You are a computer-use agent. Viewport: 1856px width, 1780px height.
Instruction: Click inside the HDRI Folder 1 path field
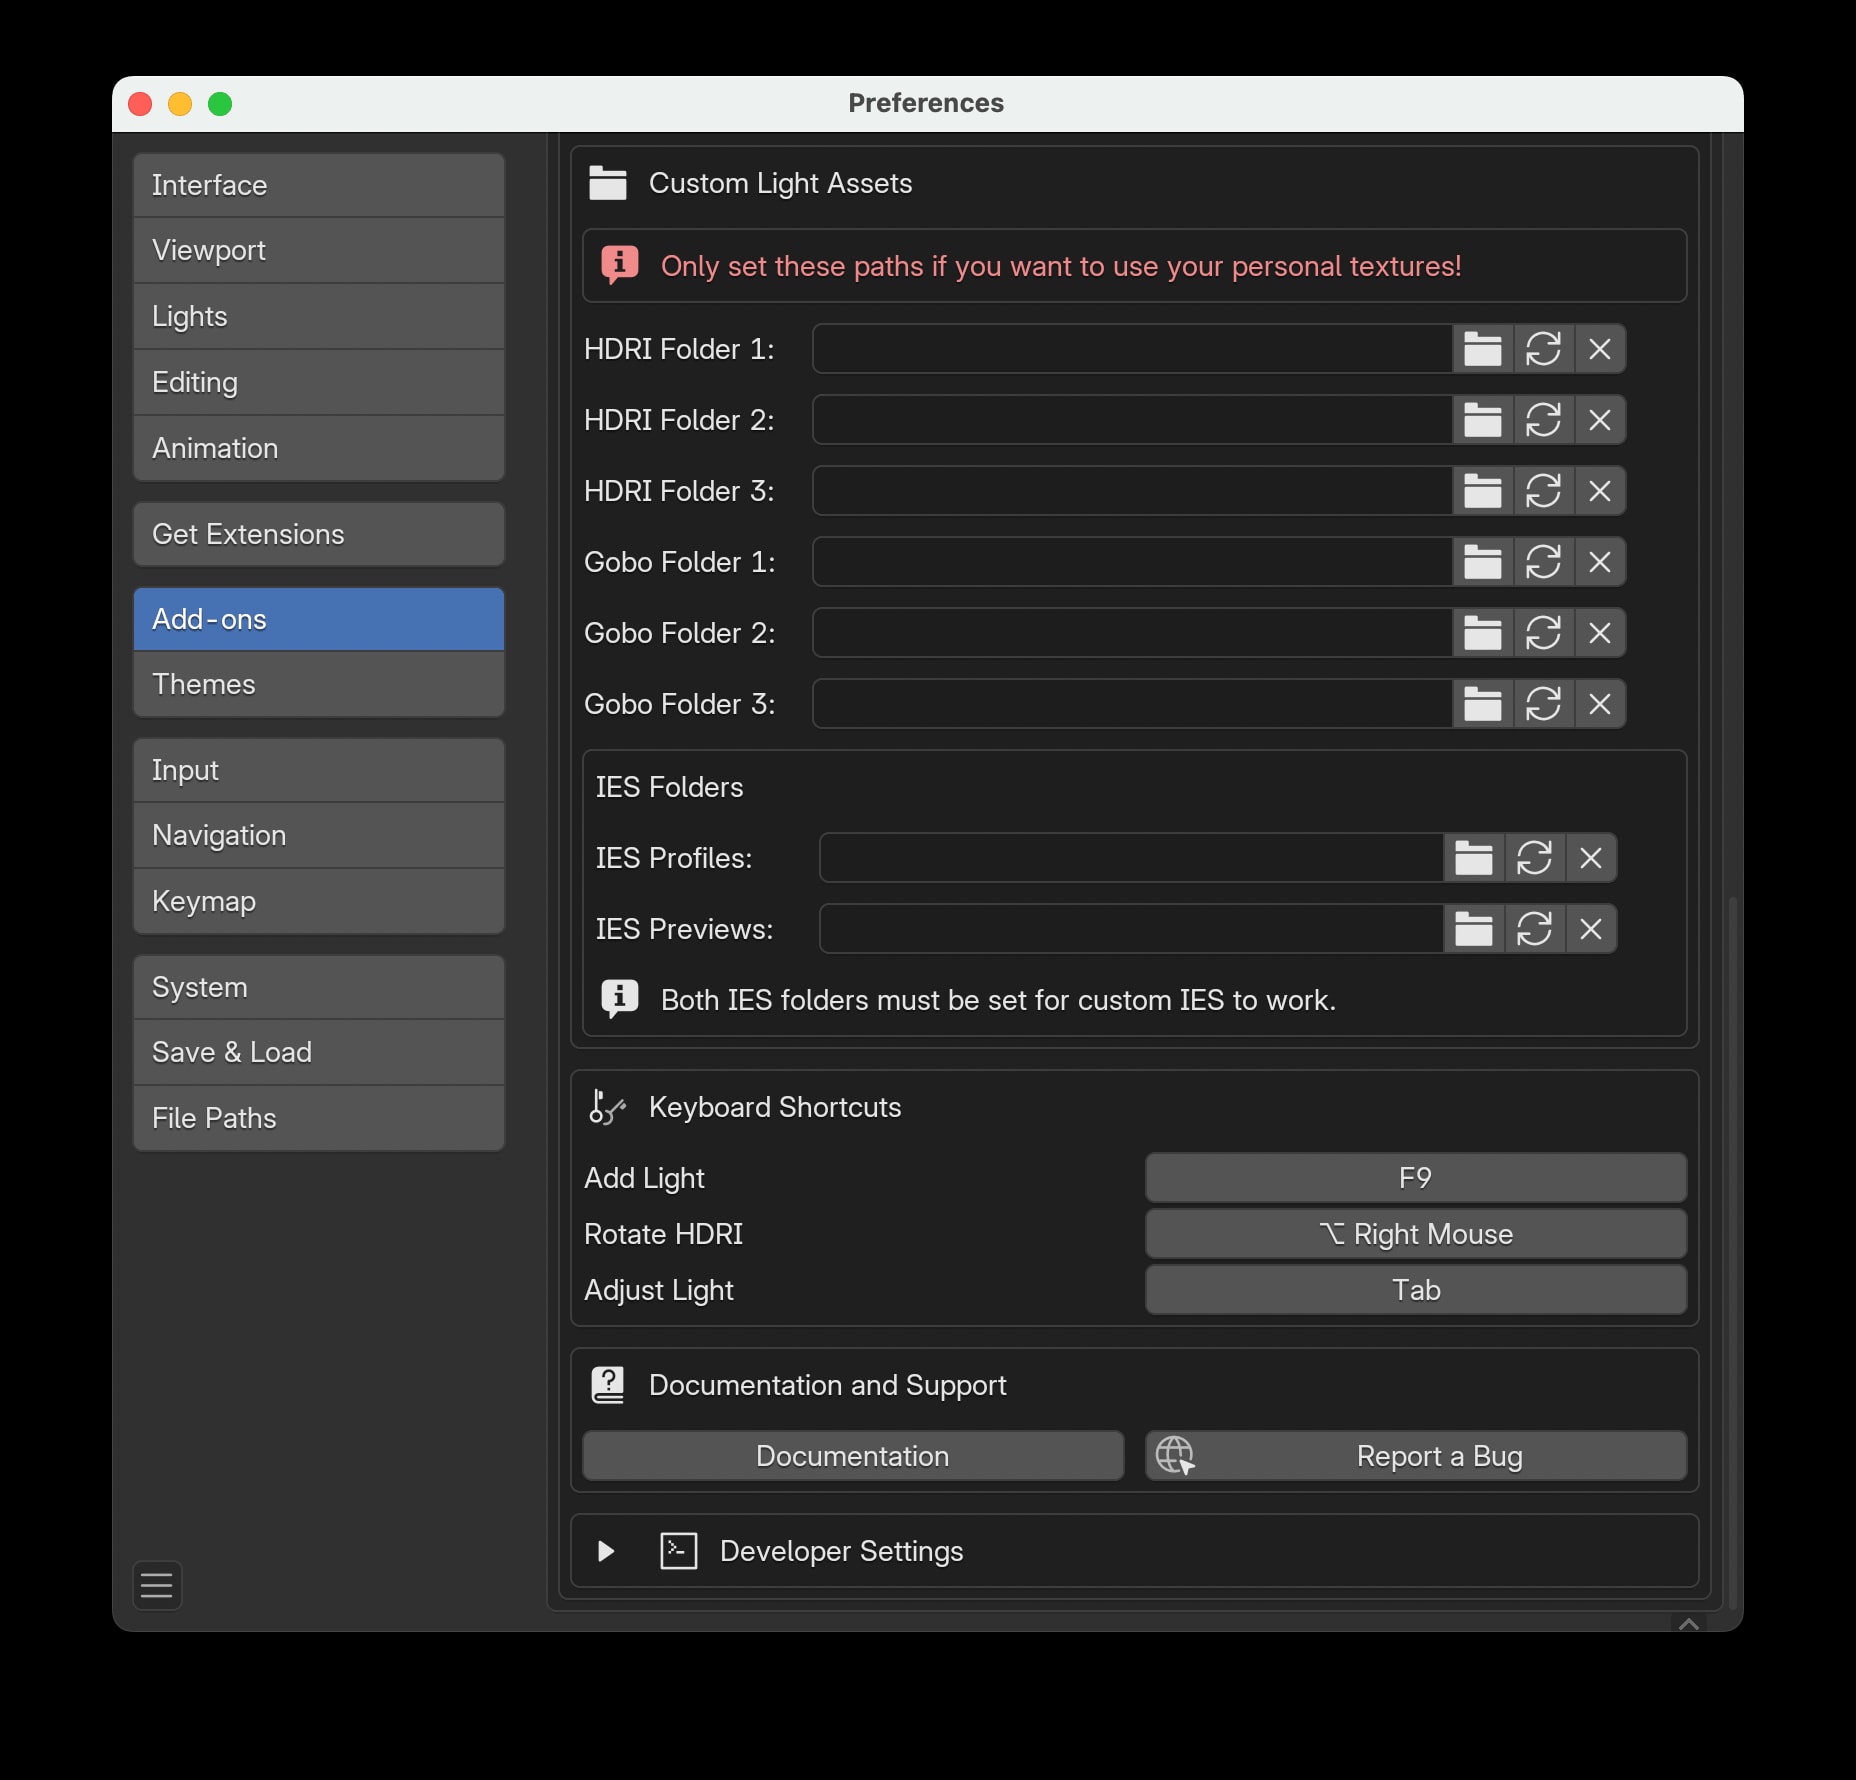pyautogui.click(x=1130, y=349)
